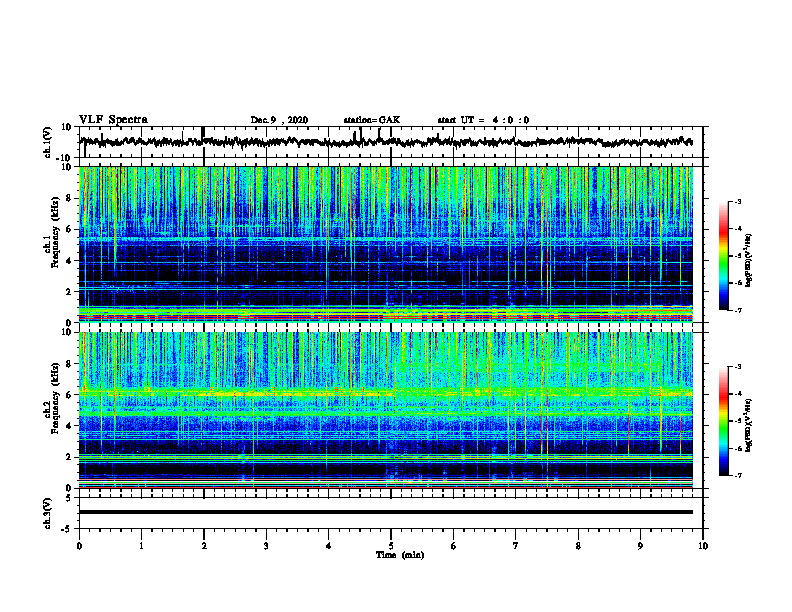Click the ch.2 "Frequency (kHz)" axis label
792x612 pixels.
[x=56, y=397]
